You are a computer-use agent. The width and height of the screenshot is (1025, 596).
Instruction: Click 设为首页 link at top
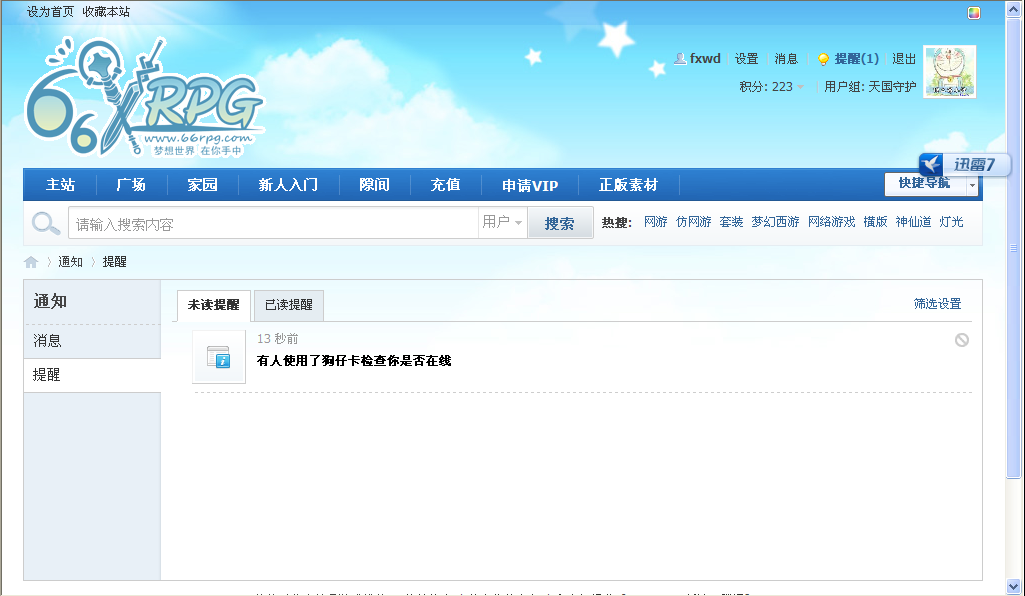[x=50, y=12]
